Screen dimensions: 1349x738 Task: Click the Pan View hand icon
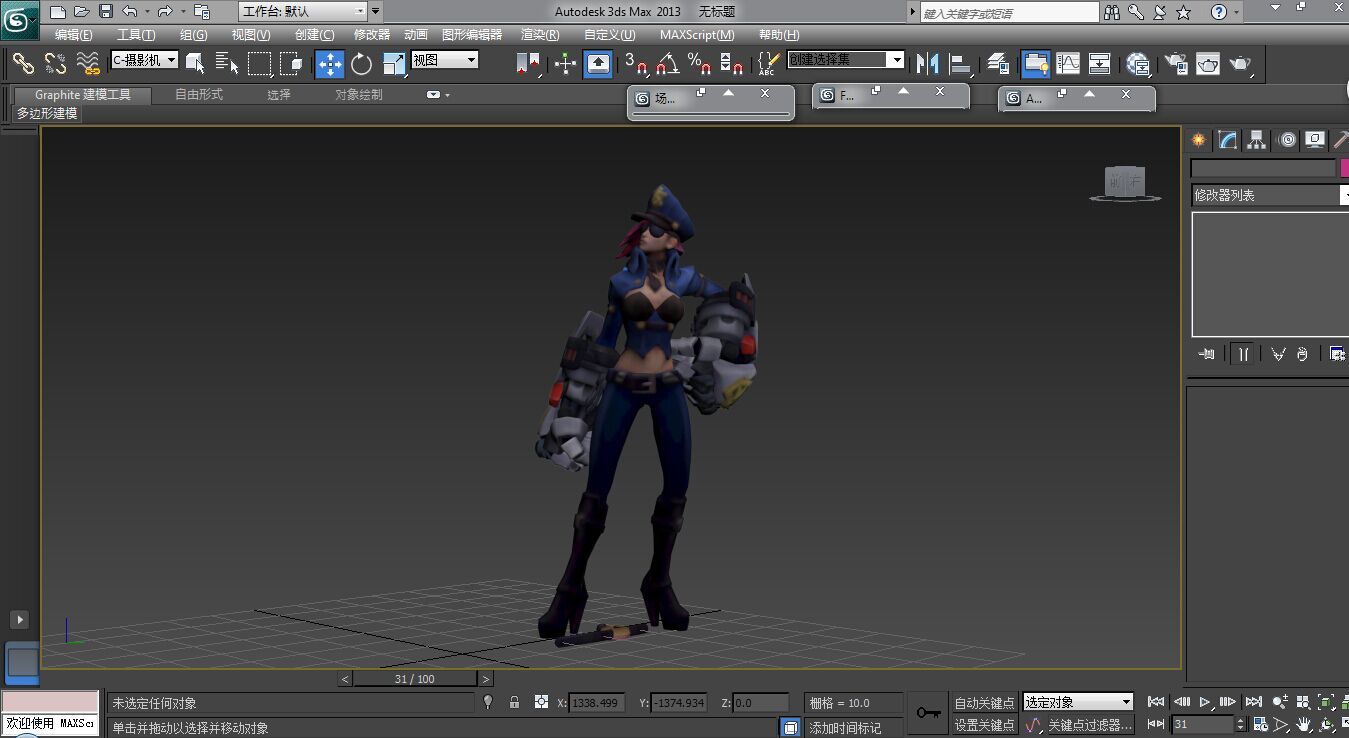coord(1304,724)
